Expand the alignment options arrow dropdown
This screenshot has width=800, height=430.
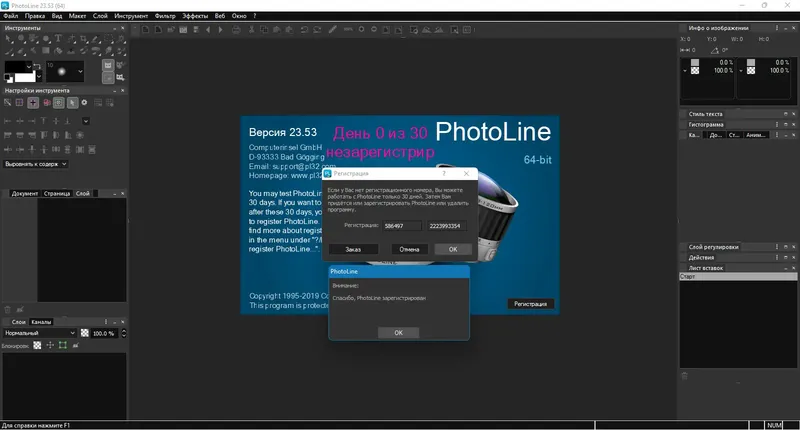(86, 121)
